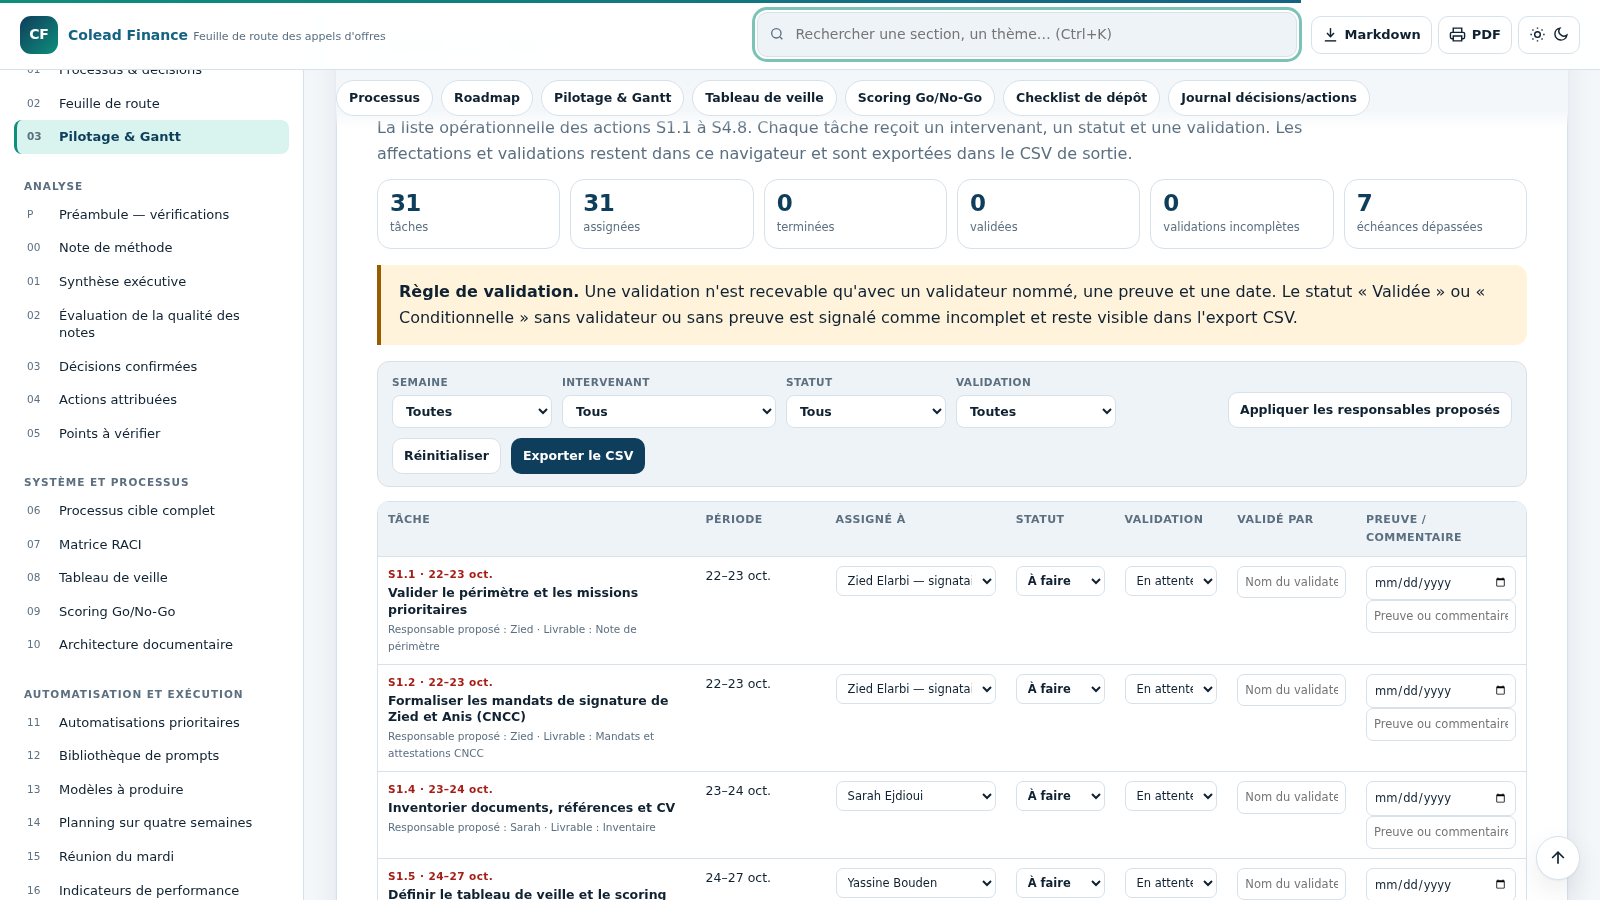
Task: Click the CF logo icon
Action: click(39, 34)
